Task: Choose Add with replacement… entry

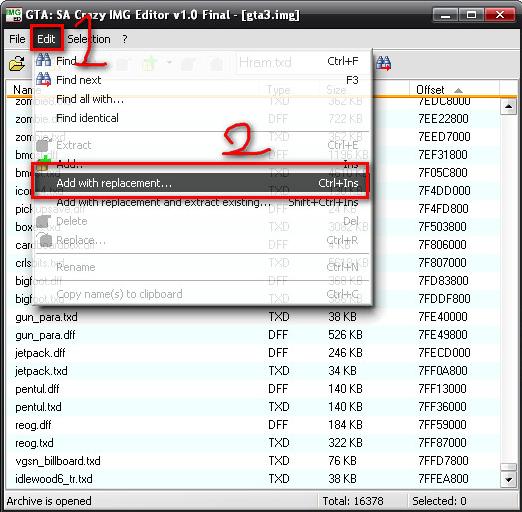Action: tap(202, 183)
